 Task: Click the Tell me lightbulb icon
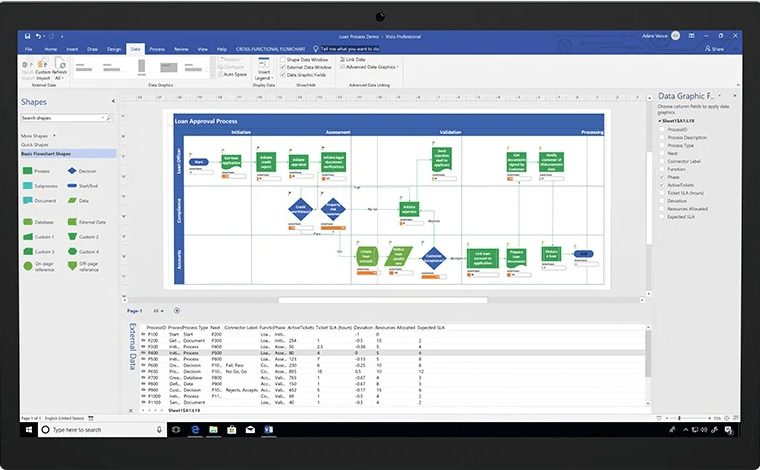click(316, 49)
